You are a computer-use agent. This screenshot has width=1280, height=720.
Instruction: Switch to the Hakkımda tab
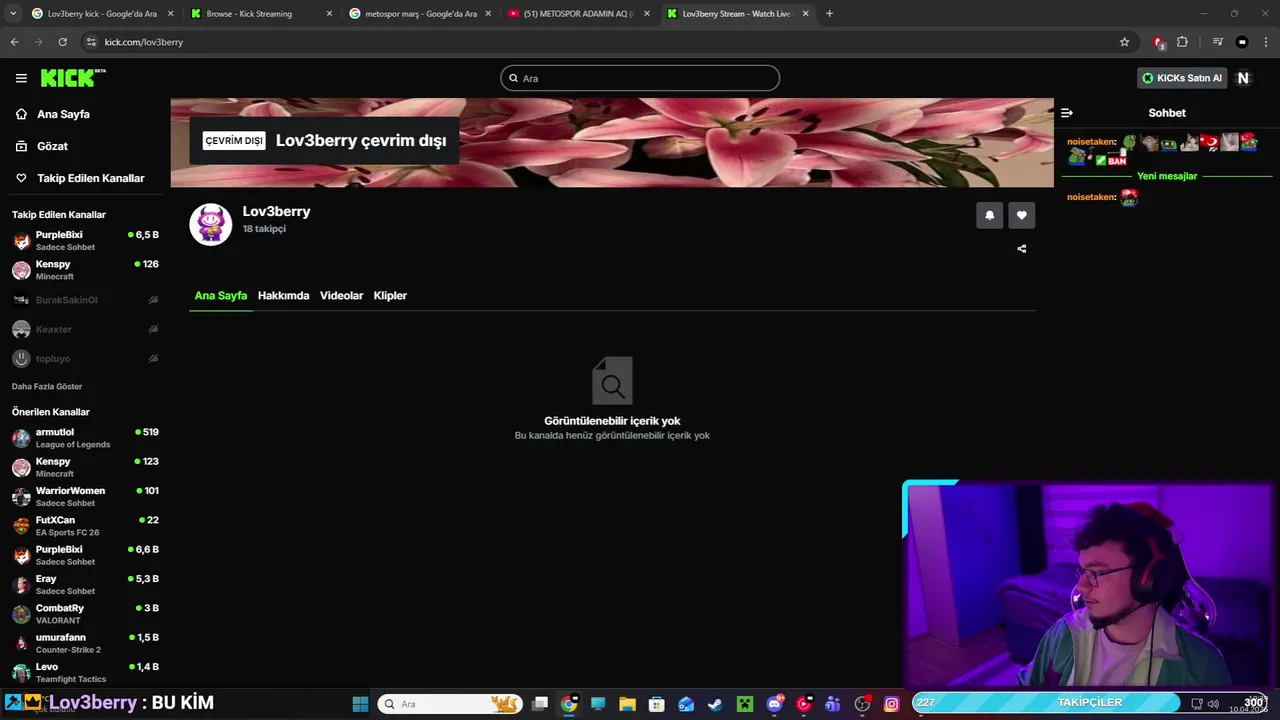point(283,296)
